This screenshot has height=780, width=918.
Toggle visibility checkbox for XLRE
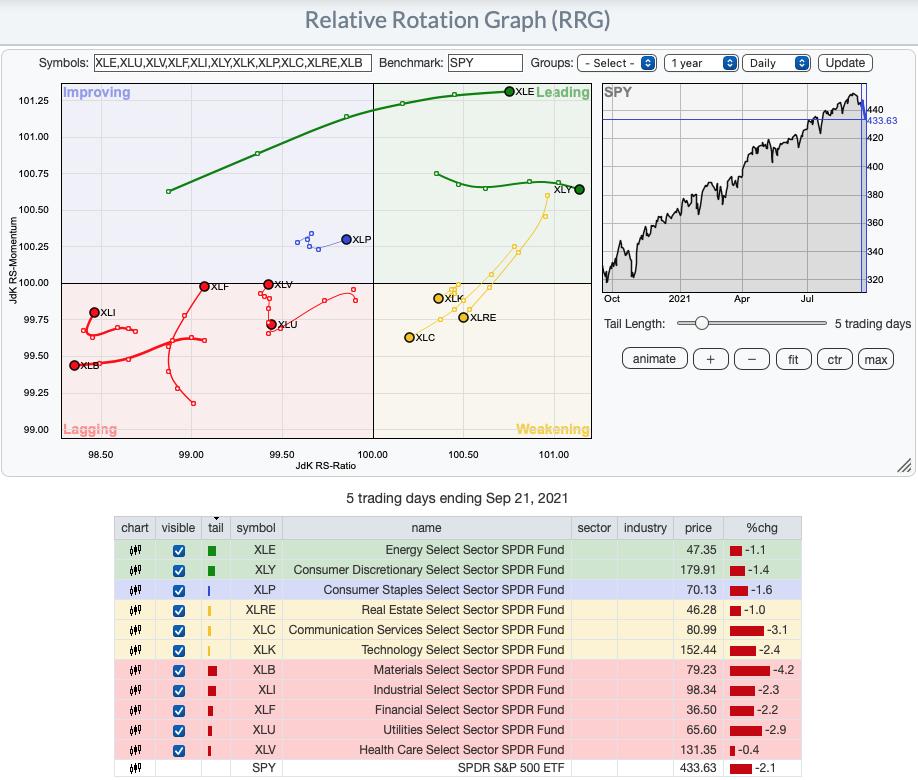point(179,611)
